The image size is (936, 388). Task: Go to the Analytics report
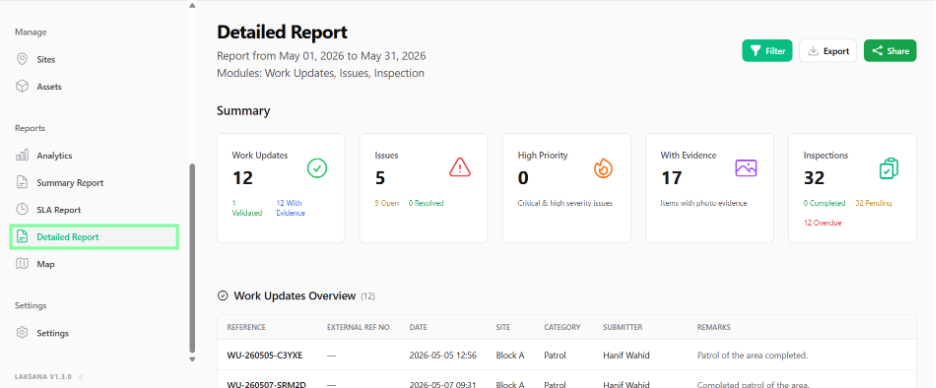point(54,156)
